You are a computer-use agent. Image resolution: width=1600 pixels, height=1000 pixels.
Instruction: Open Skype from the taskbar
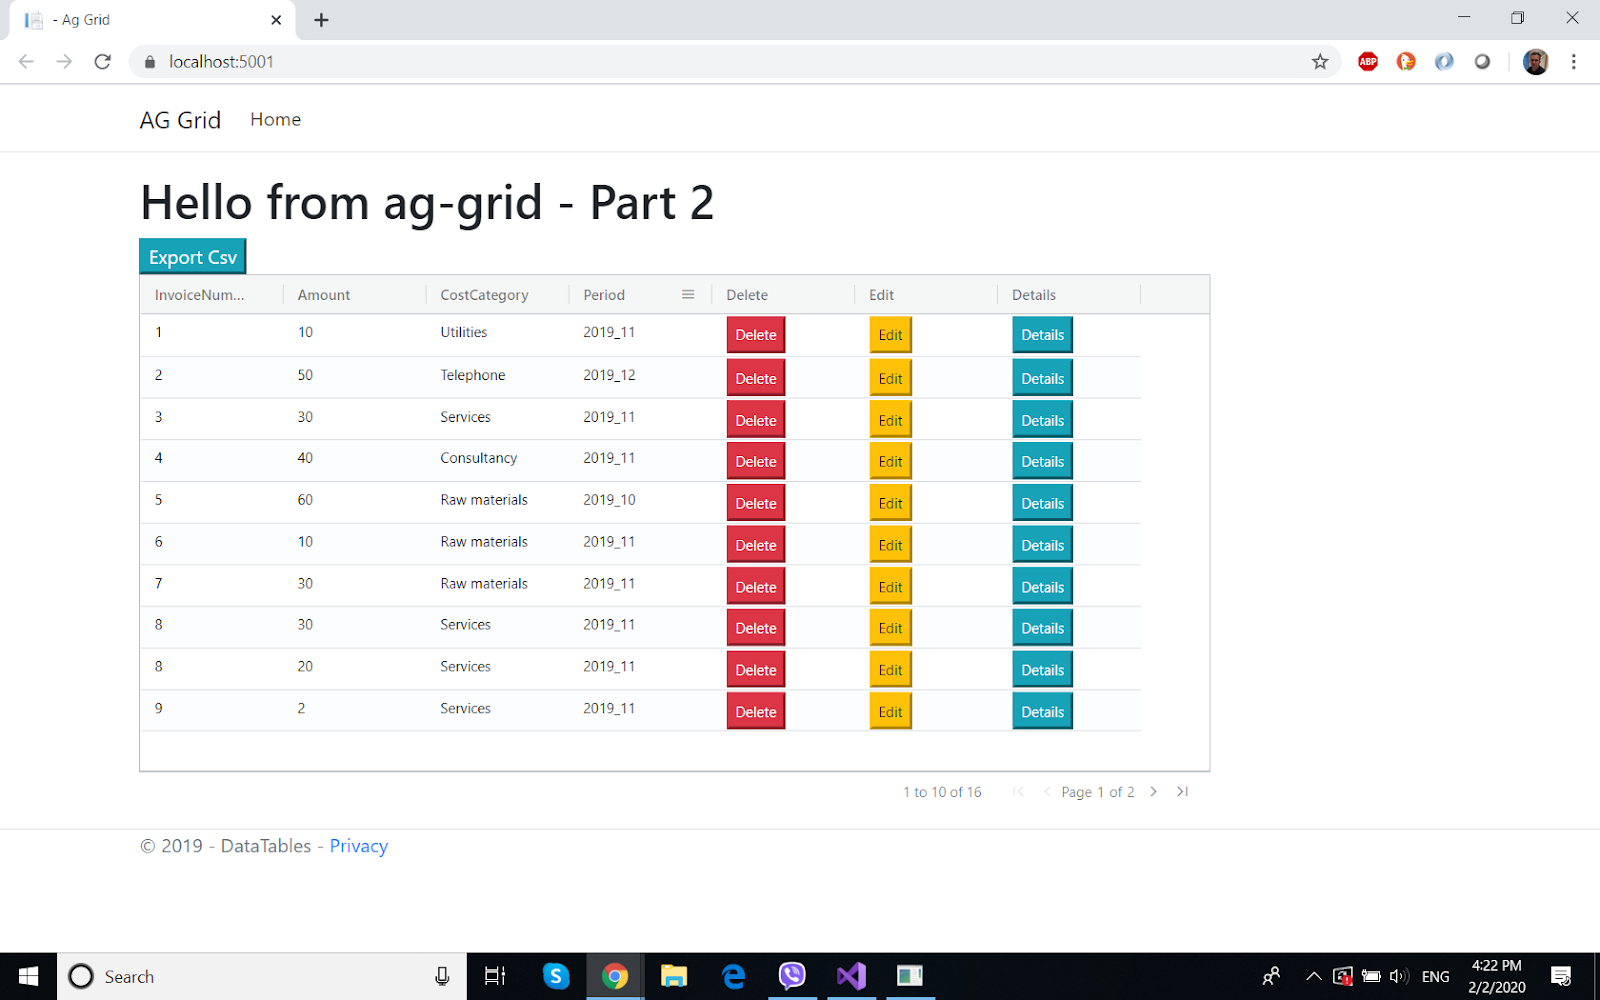point(555,976)
